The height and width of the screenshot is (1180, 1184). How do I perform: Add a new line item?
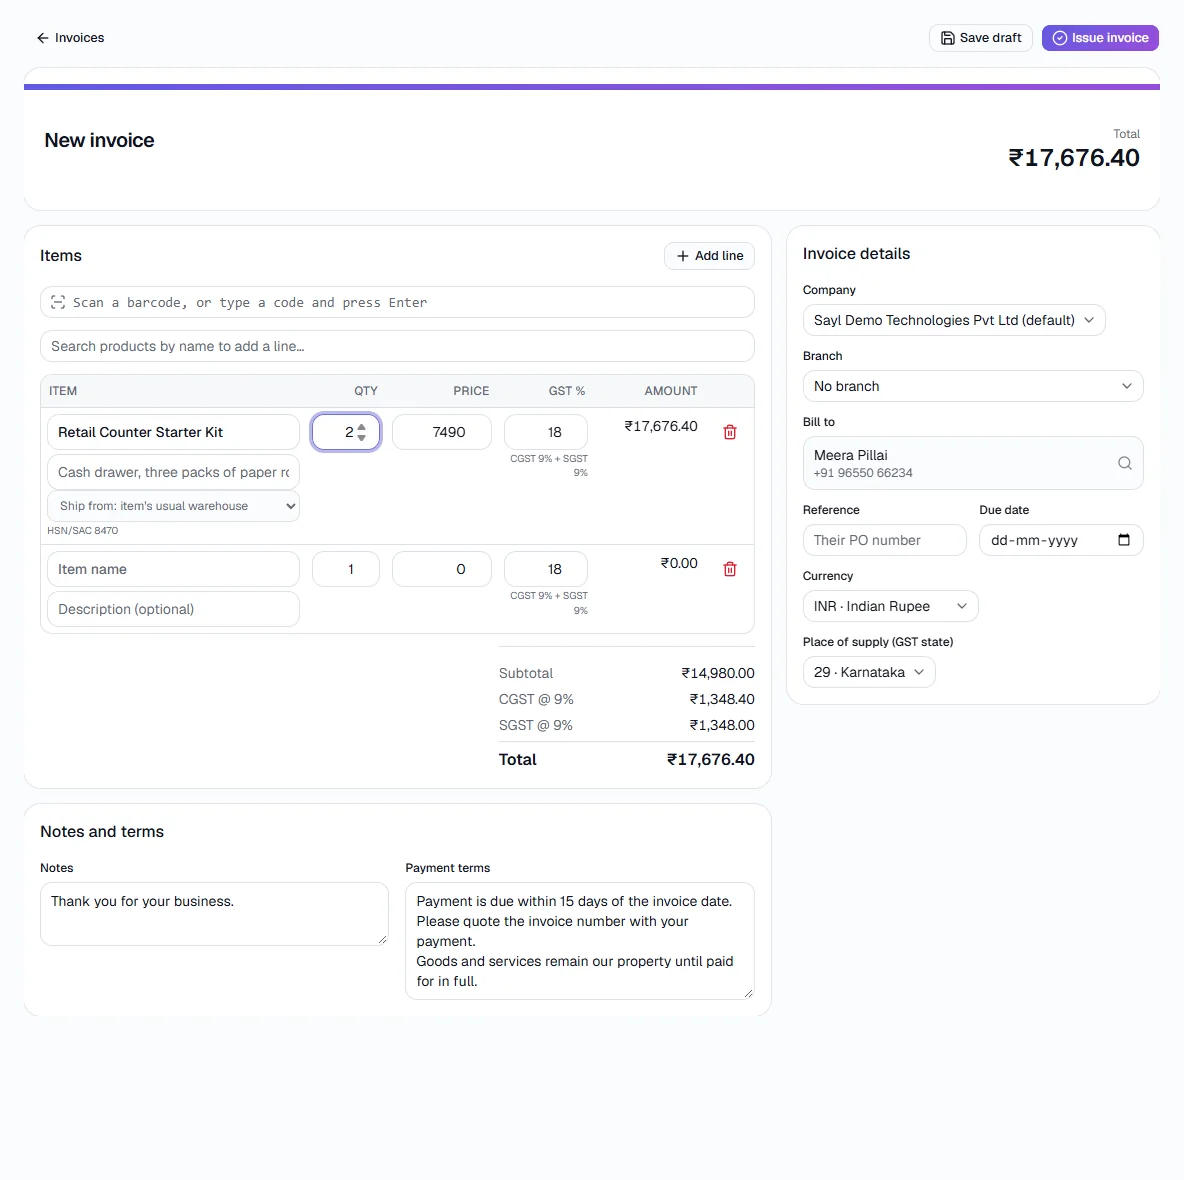click(x=709, y=256)
